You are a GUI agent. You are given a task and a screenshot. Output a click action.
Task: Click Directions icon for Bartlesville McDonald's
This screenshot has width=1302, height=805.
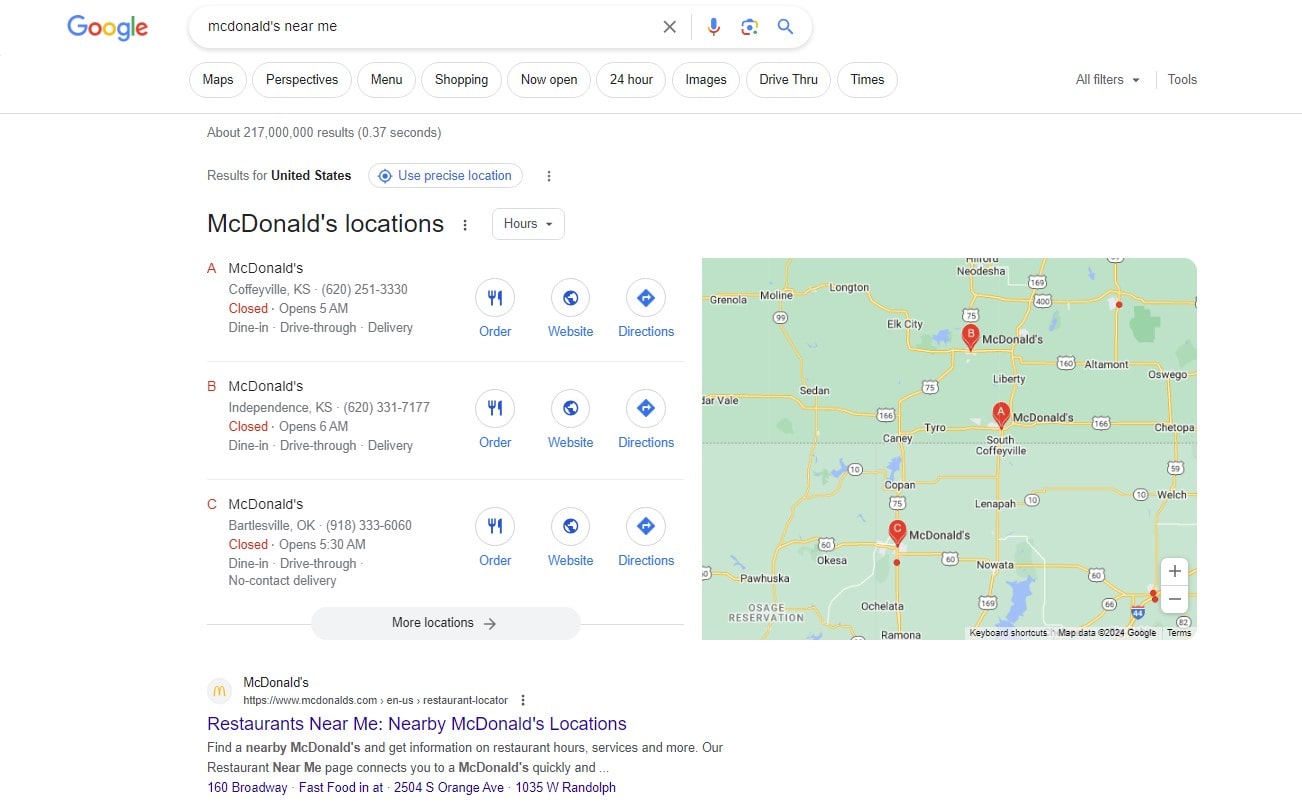pyautogui.click(x=646, y=526)
